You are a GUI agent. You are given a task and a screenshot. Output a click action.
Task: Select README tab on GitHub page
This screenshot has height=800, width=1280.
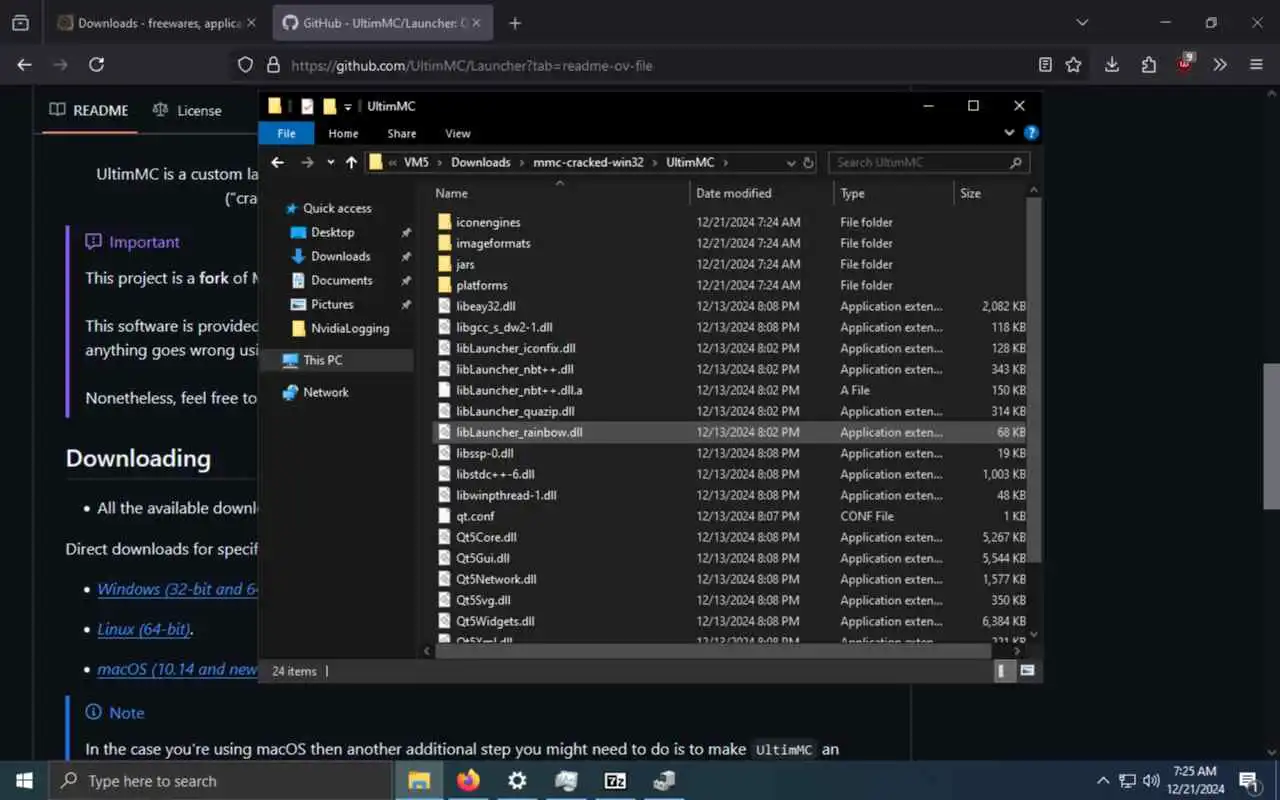pos(89,110)
